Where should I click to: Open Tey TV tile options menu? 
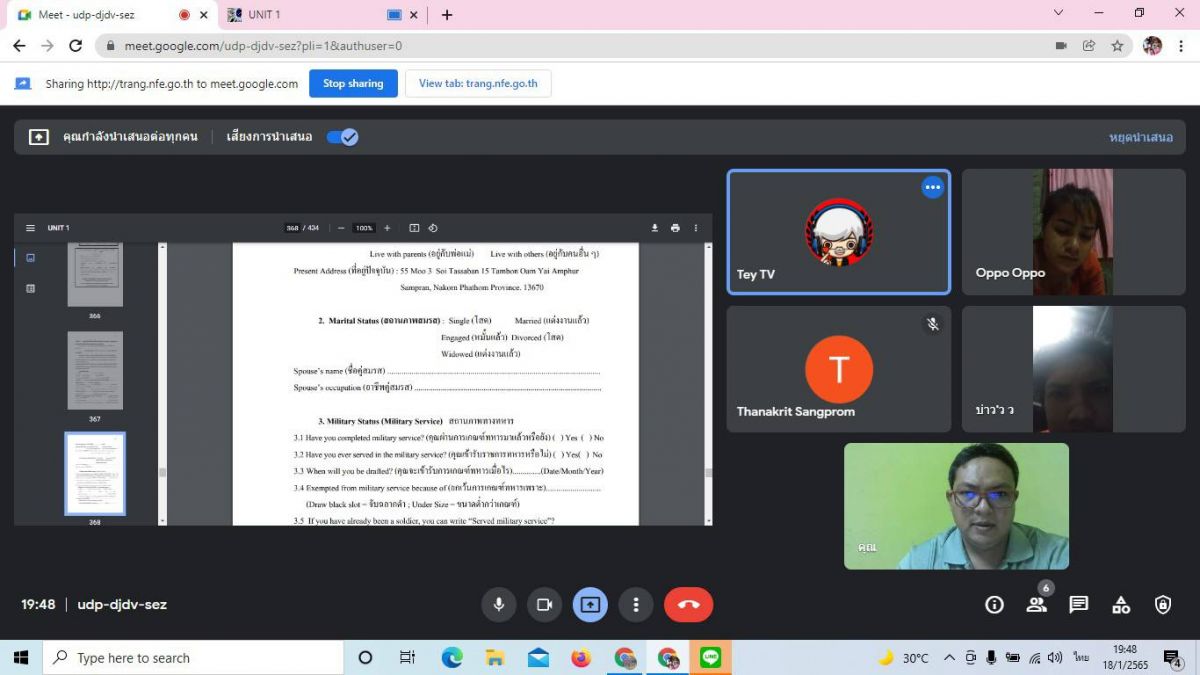pos(932,187)
